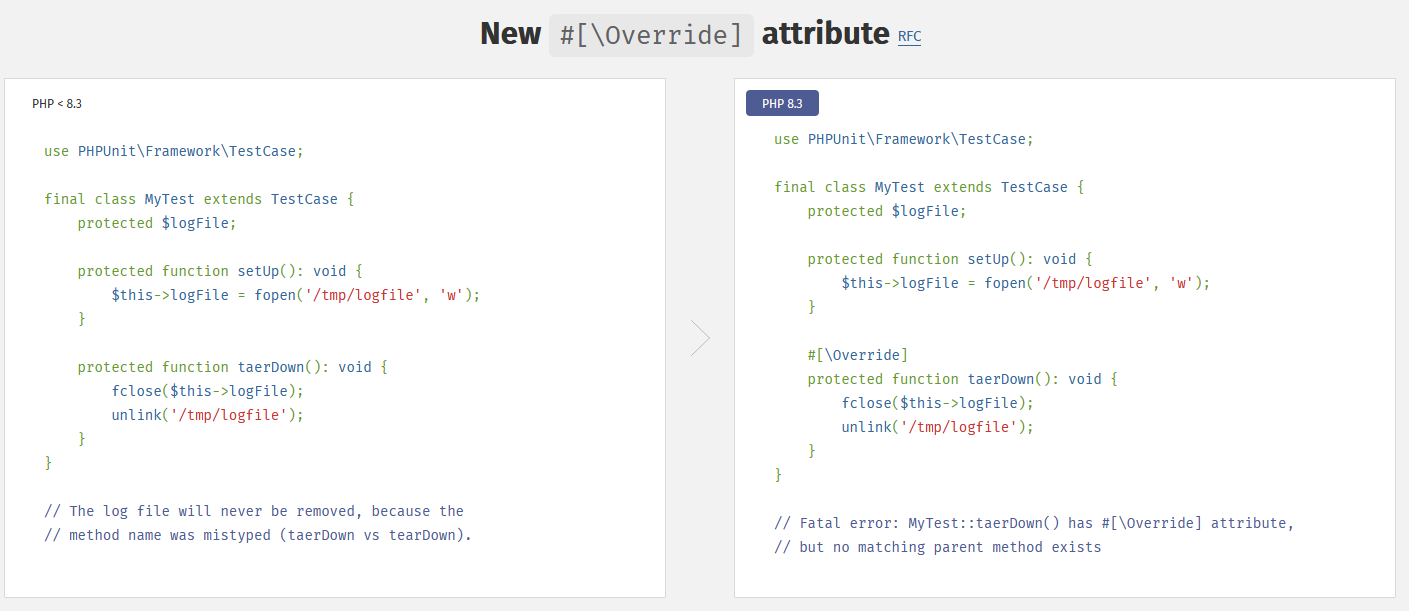Image resolution: width=1409 pixels, height=611 pixels.
Task: Click the #[\Override] attribute line in the PHP 8.3 code
Action: (x=858, y=355)
